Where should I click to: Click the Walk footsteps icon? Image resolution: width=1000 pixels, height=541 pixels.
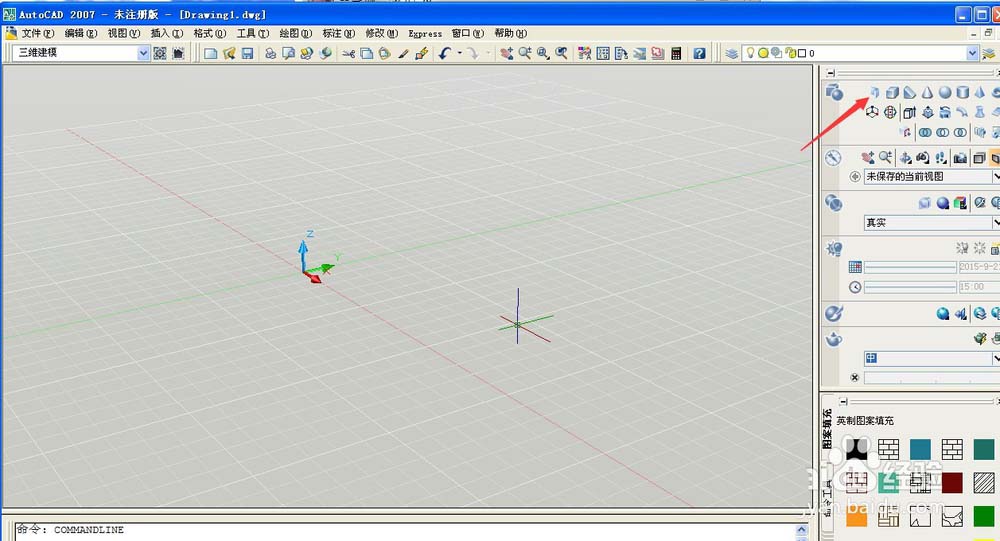941,157
